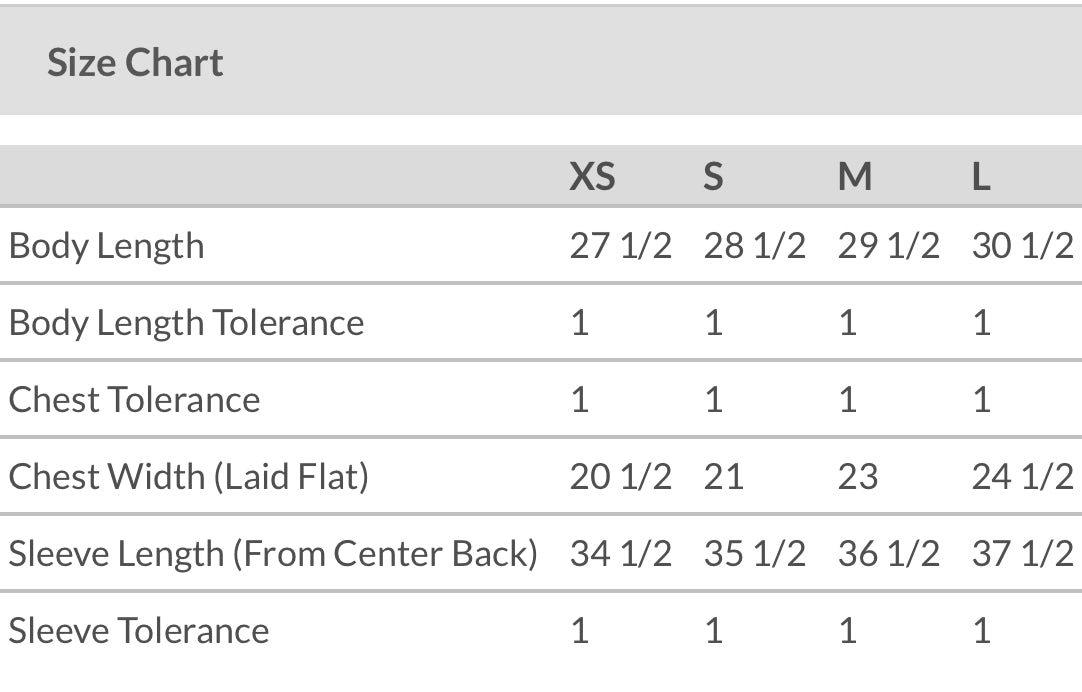Select the S size column header
1082x692 pixels.
click(713, 177)
